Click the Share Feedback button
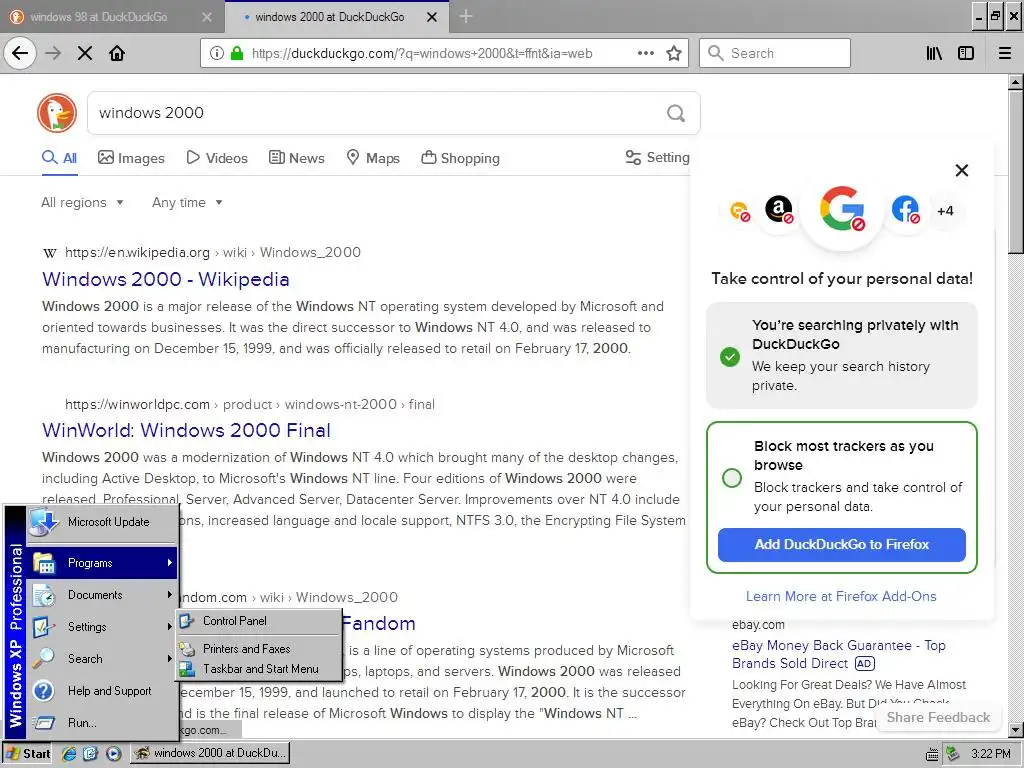 [x=938, y=718]
